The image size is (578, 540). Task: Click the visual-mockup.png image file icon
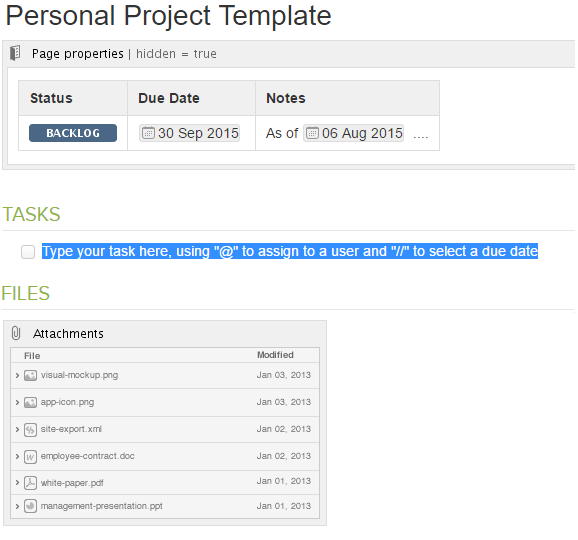tap(30, 375)
